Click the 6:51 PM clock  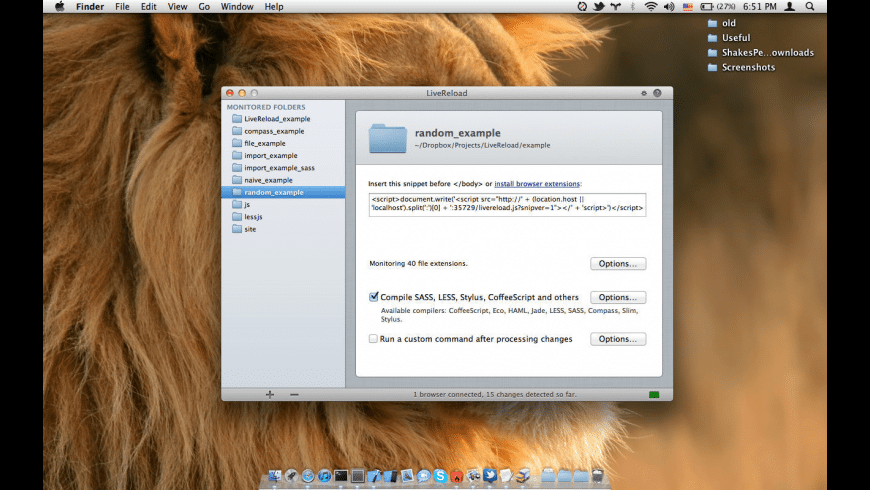coord(760,7)
